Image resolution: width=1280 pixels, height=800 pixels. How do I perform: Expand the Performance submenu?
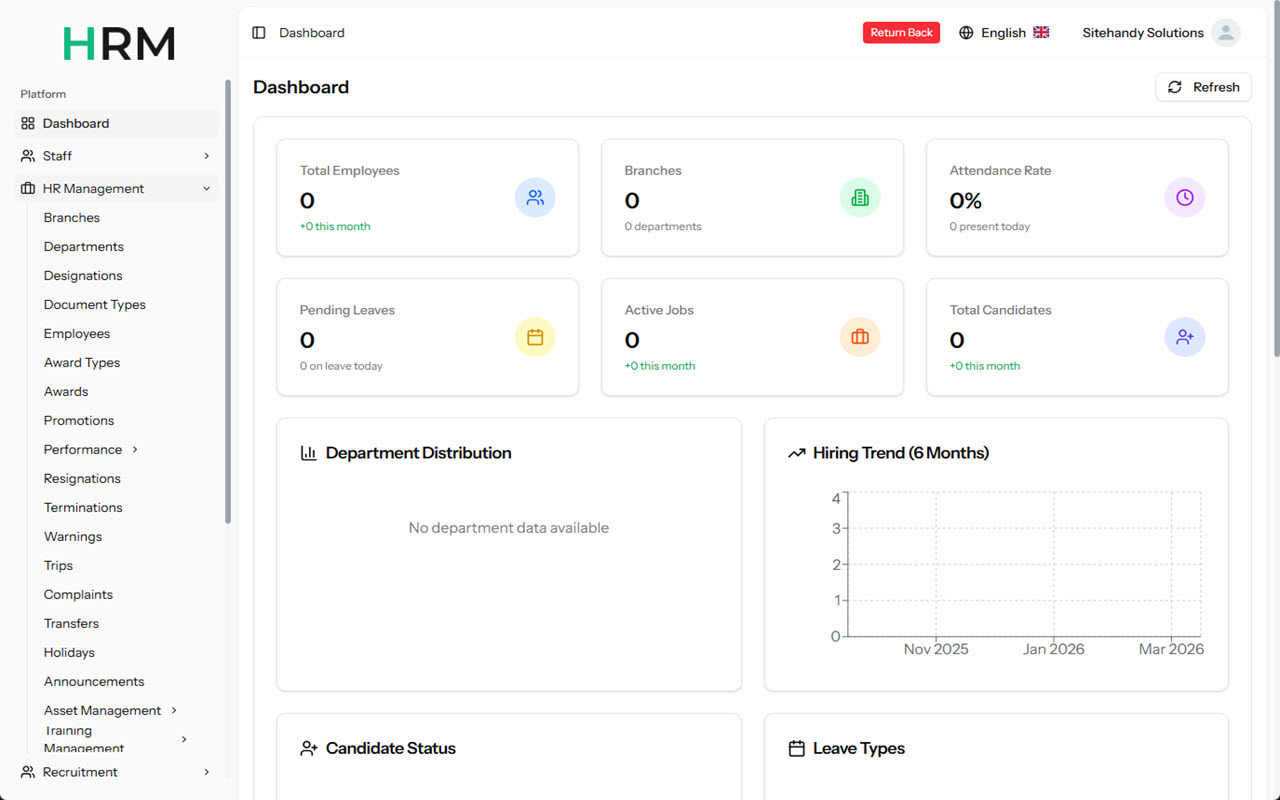(x=90, y=450)
